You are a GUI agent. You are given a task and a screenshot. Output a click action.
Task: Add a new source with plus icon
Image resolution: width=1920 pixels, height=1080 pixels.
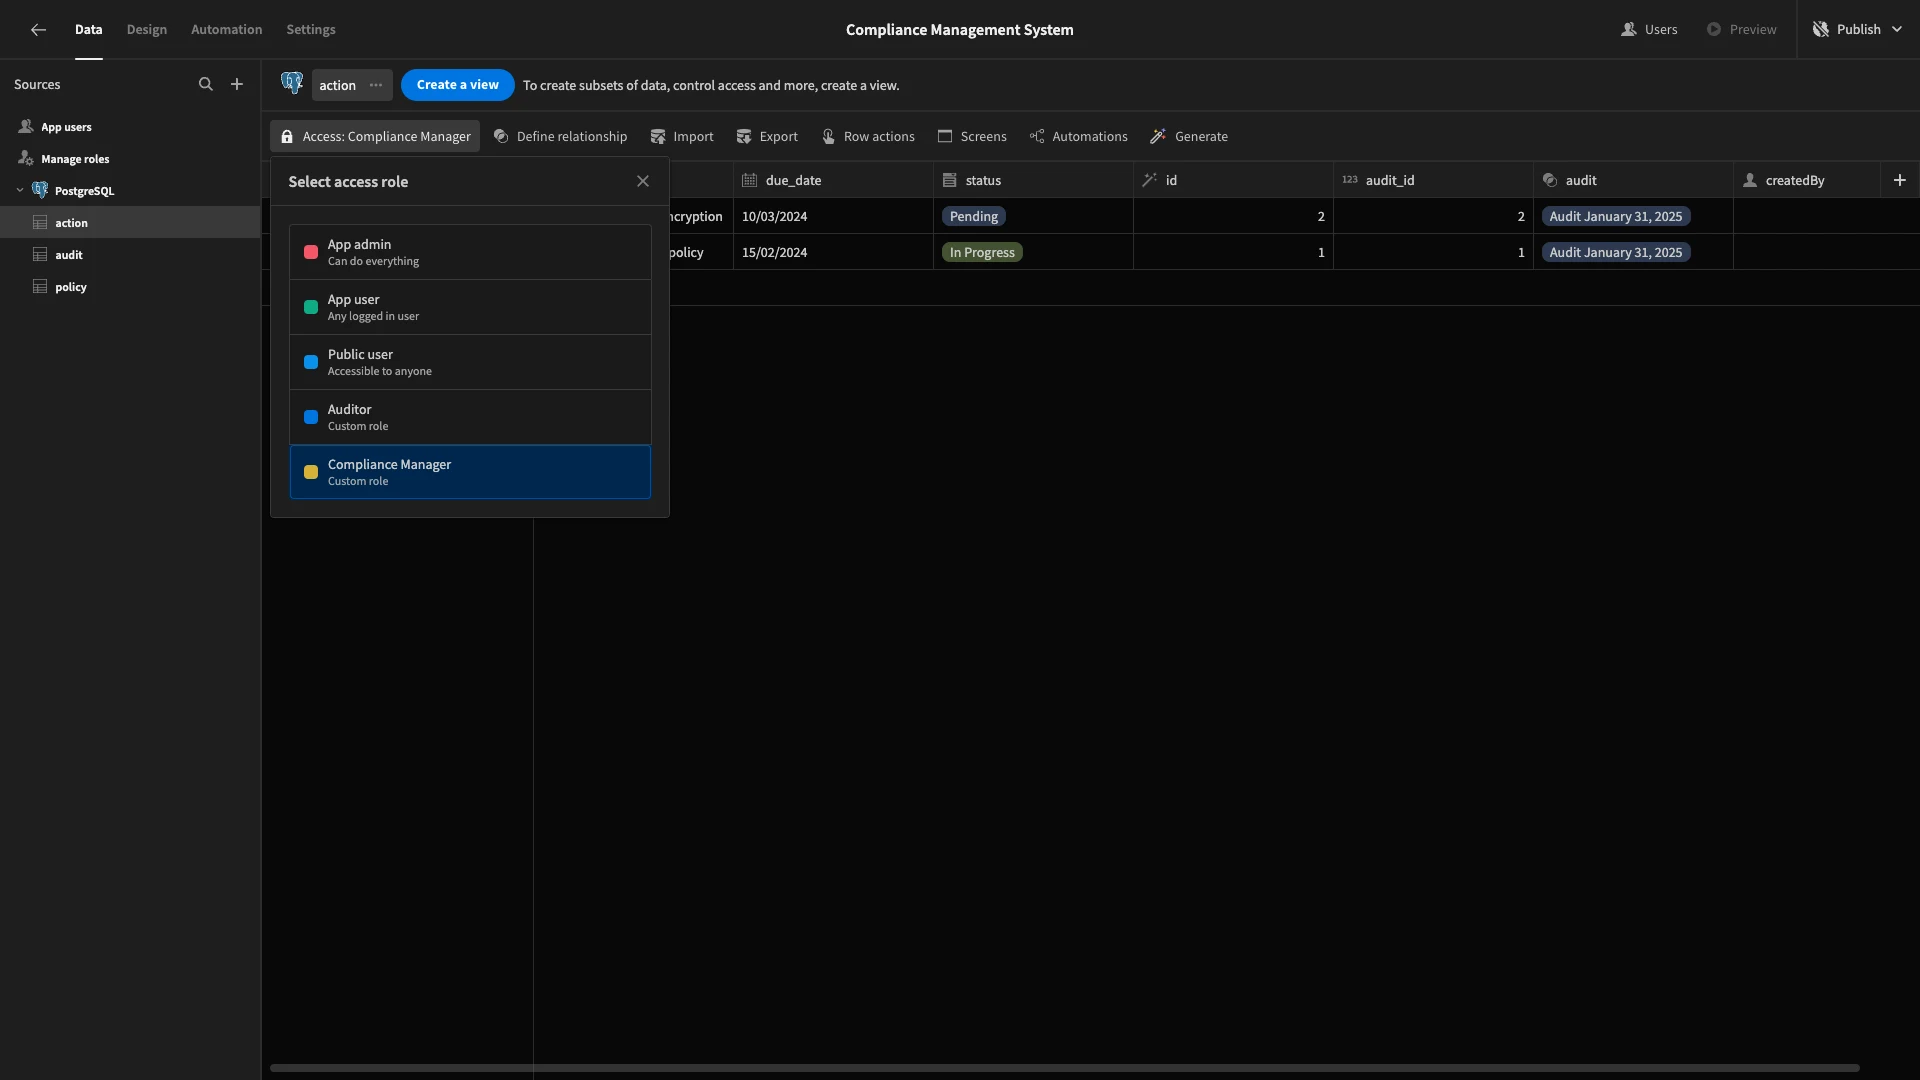point(237,85)
